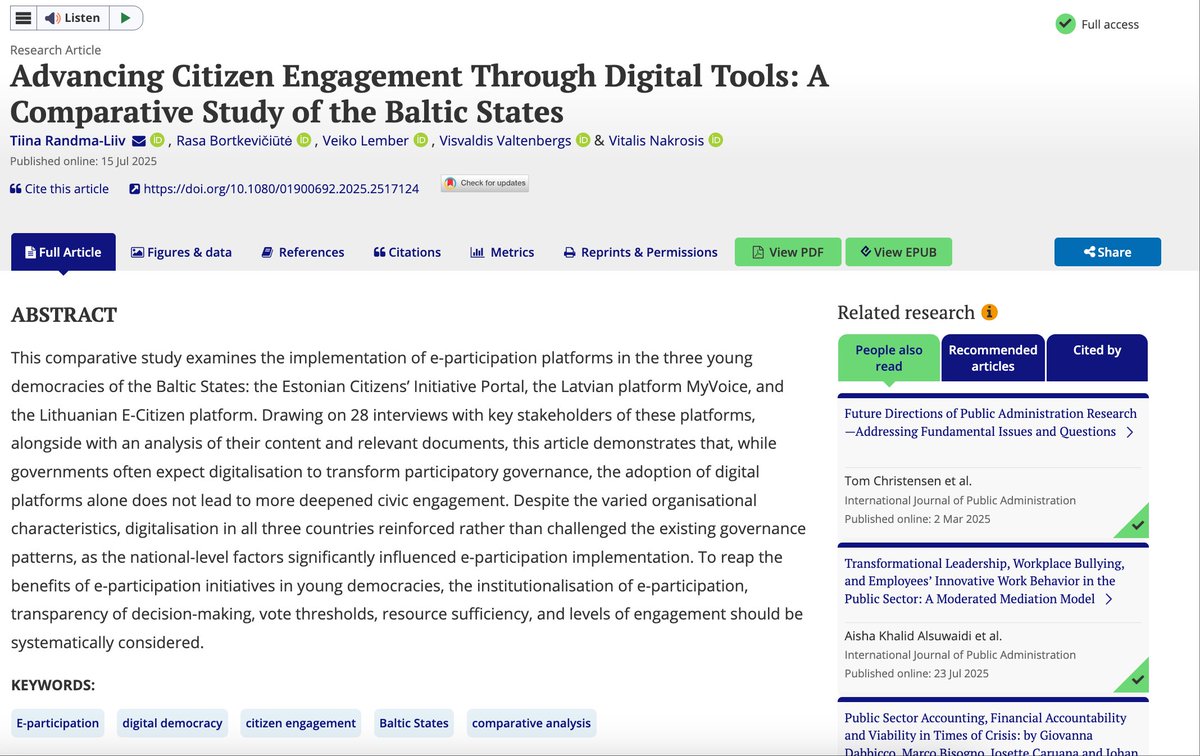The height and width of the screenshot is (756, 1200).
Task: Click 'Published online: 23 Jul 2025' text
Action: pyautogui.click(x=917, y=673)
